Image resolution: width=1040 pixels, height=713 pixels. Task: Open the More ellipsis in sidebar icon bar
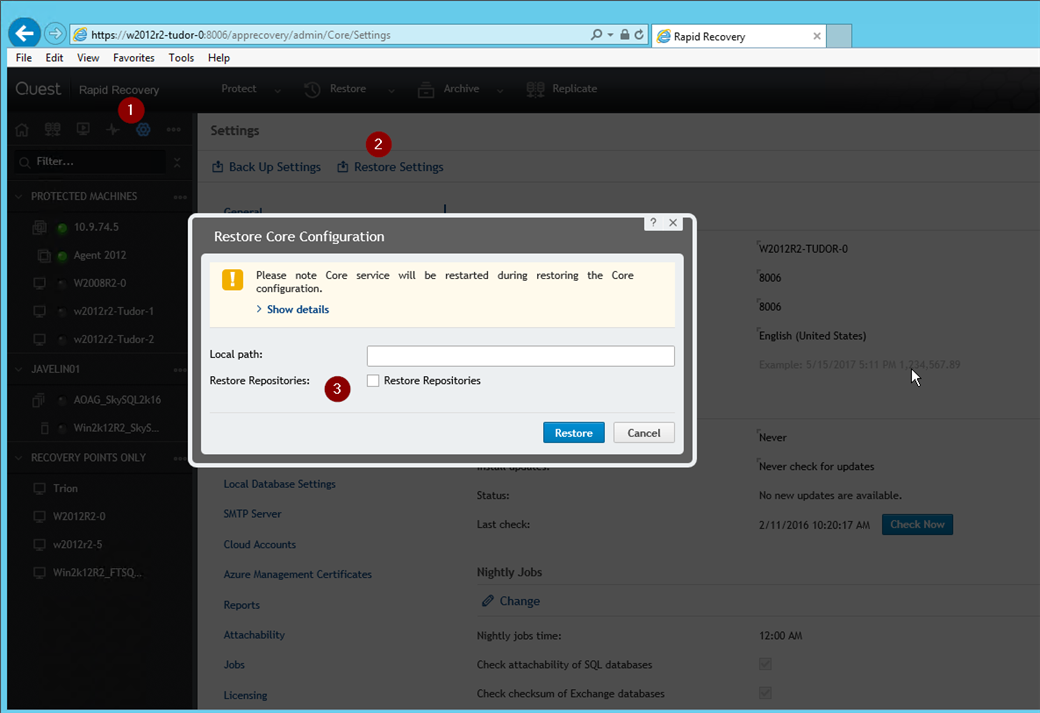pos(174,130)
